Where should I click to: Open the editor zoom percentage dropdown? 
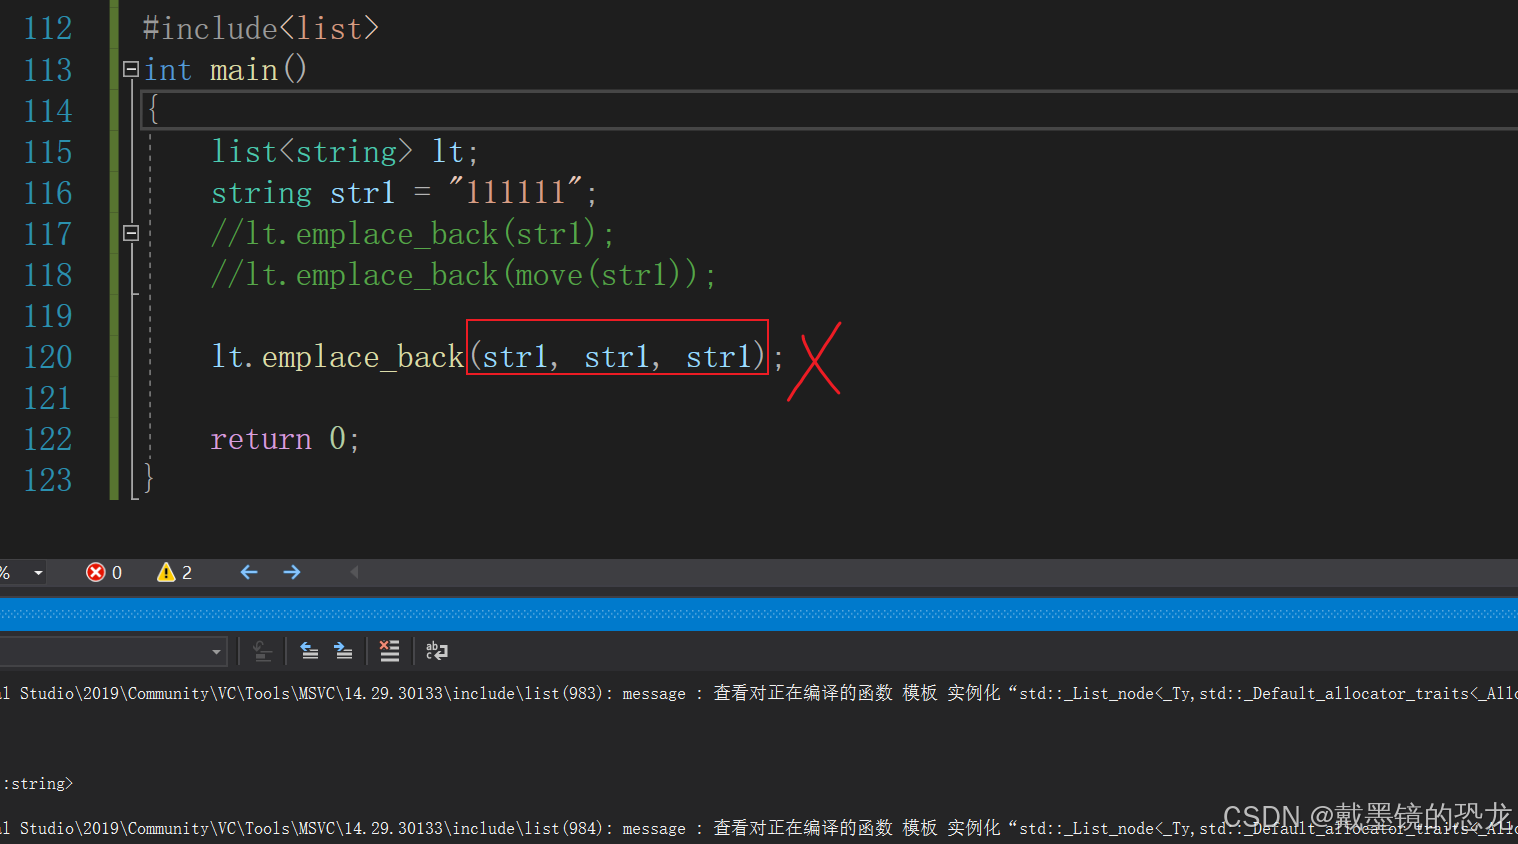(38, 573)
